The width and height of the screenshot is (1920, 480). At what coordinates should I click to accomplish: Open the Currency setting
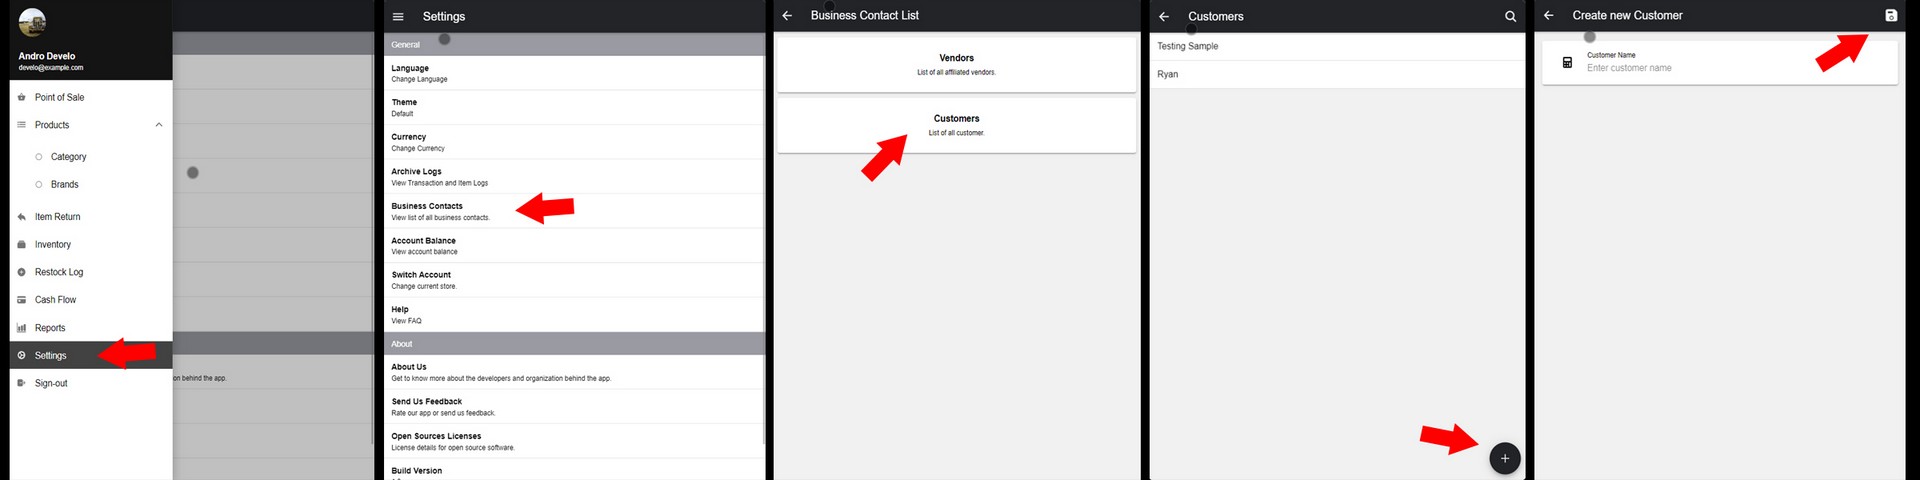click(x=574, y=142)
